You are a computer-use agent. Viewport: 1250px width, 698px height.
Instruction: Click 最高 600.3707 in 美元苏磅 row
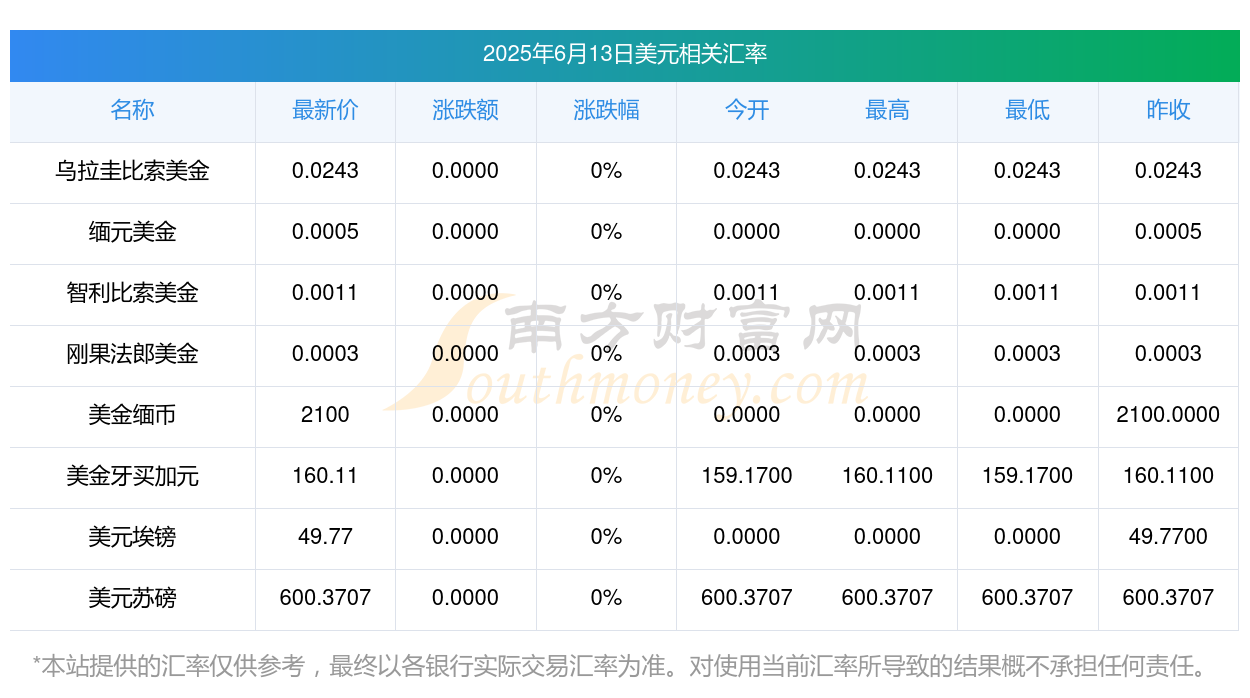pyautogui.click(x=887, y=598)
